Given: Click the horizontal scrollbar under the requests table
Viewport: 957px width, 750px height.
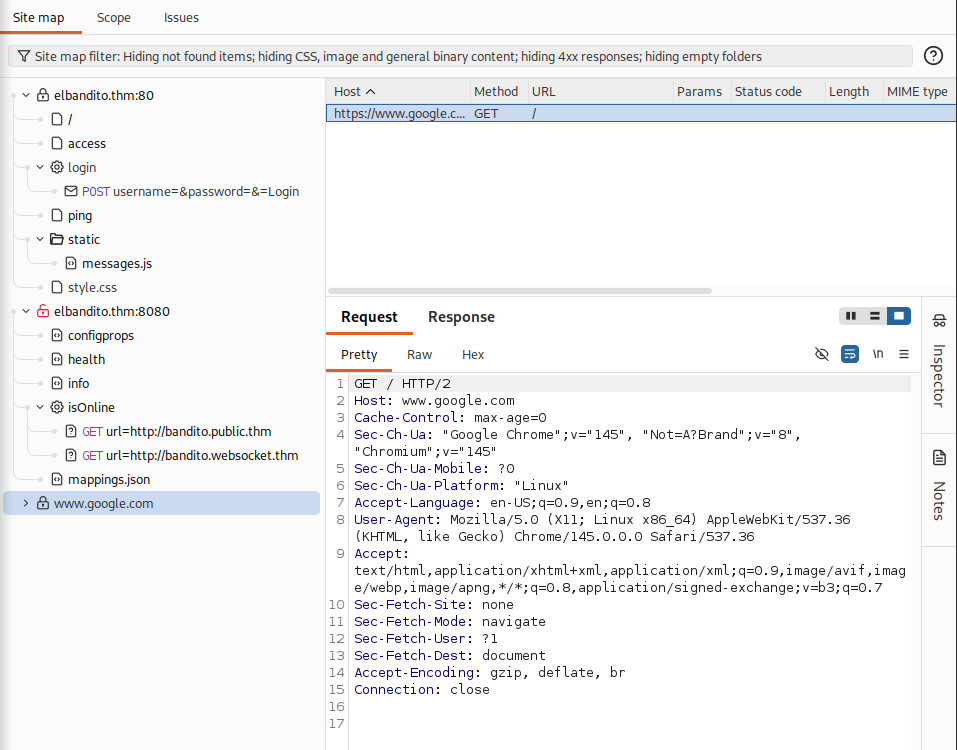Looking at the screenshot, I should (520, 290).
